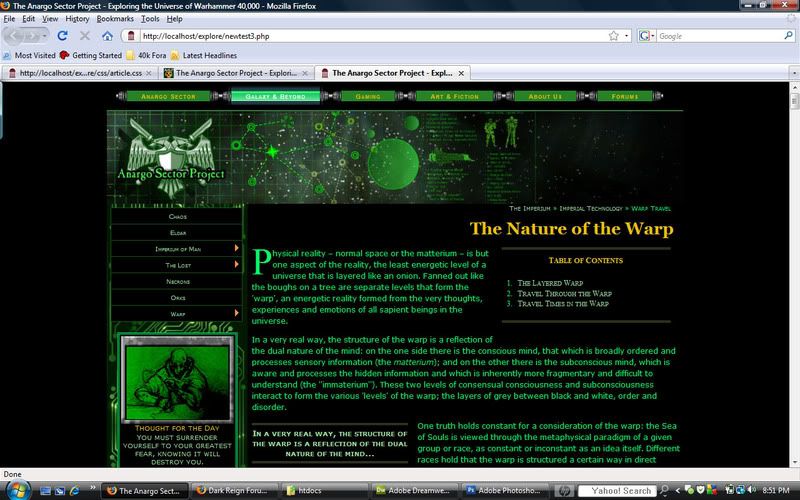Click the vertical page scrollbar thumb
This screenshot has width=800, height=500.
(x=794, y=101)
